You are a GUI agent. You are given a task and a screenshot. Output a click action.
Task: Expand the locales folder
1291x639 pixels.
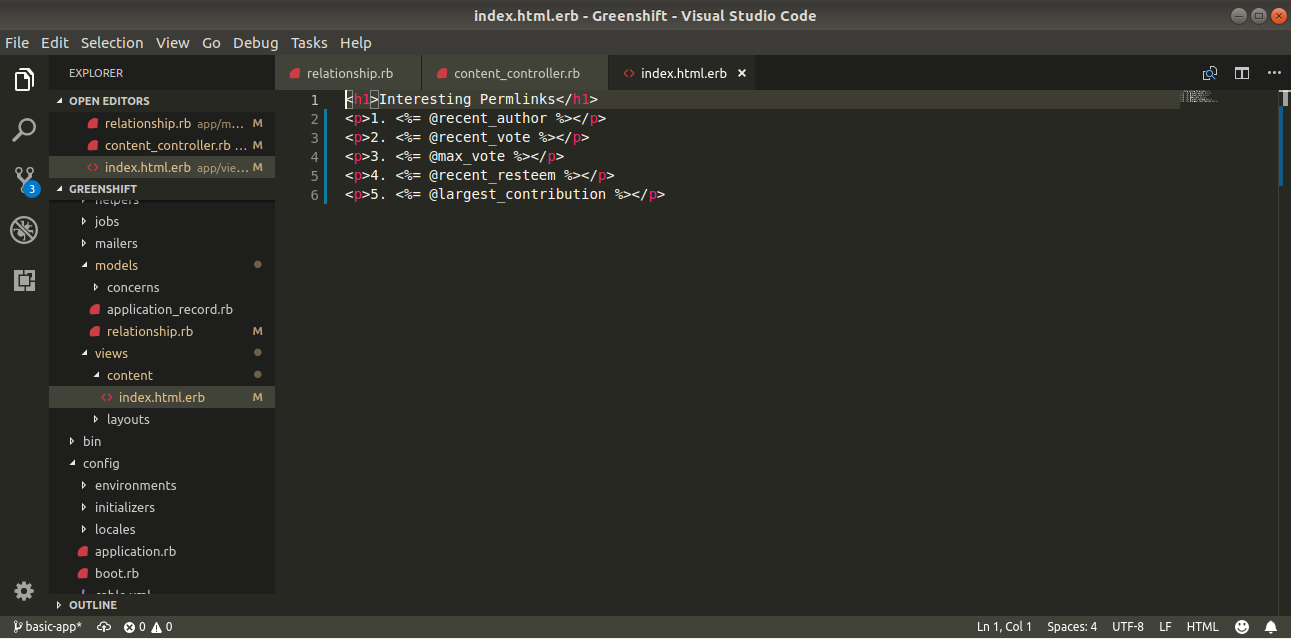(162, 529)
